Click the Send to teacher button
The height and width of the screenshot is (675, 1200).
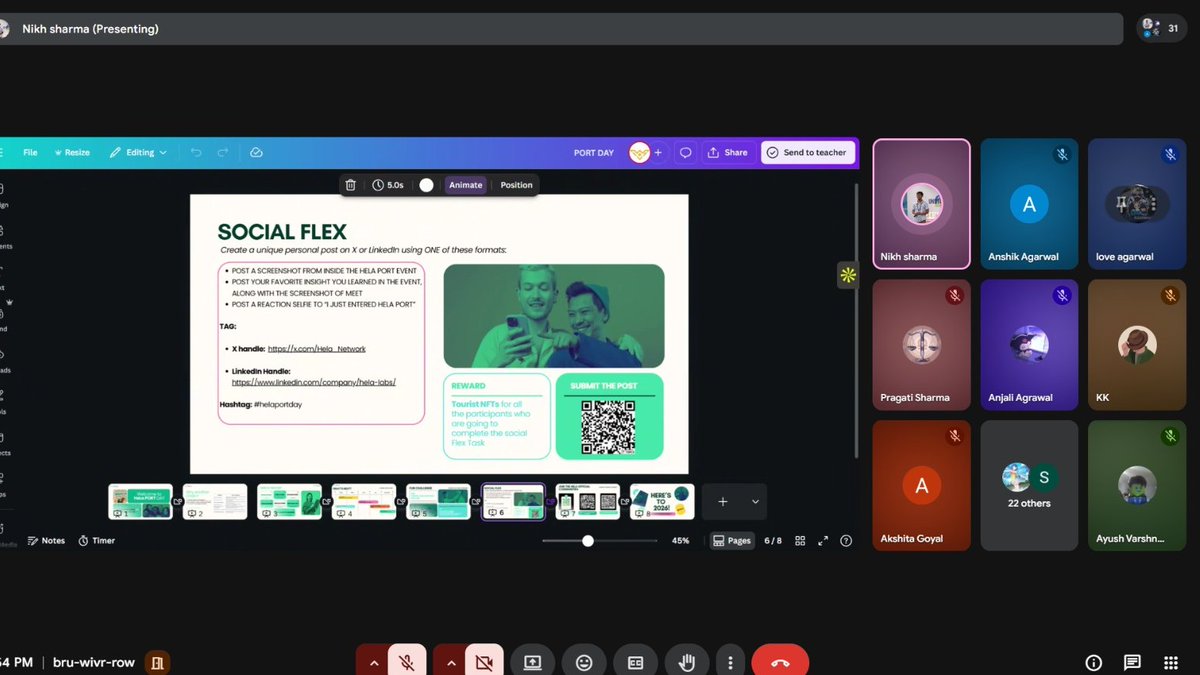(808, 153)
